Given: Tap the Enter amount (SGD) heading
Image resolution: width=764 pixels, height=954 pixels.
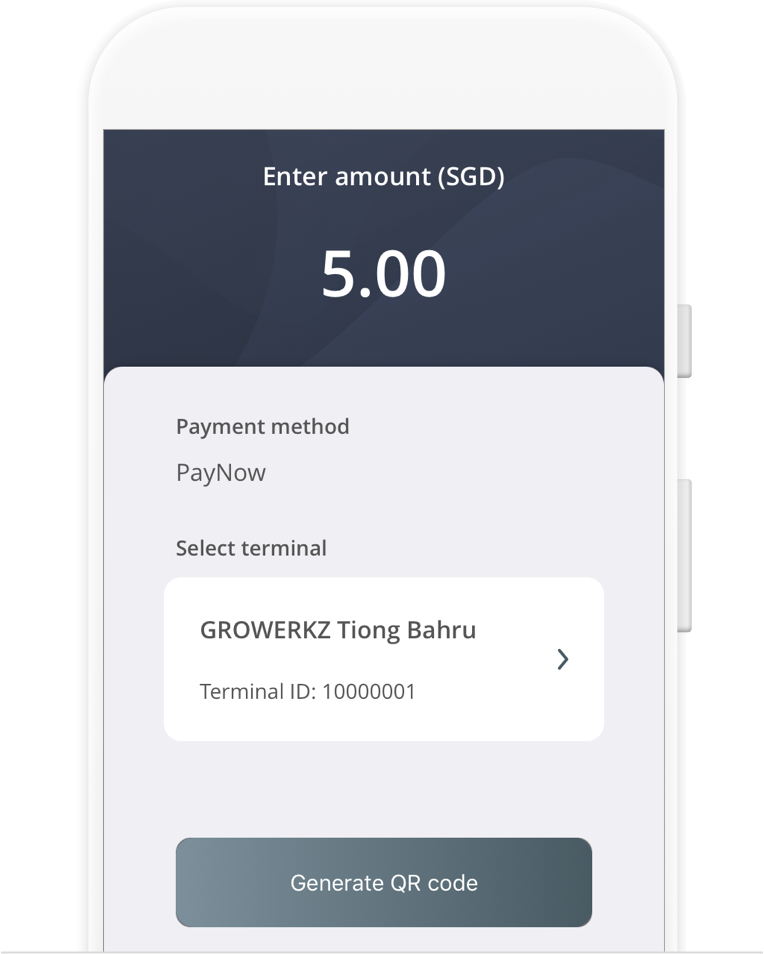Looking at the screenshot, I should (383, 177).
